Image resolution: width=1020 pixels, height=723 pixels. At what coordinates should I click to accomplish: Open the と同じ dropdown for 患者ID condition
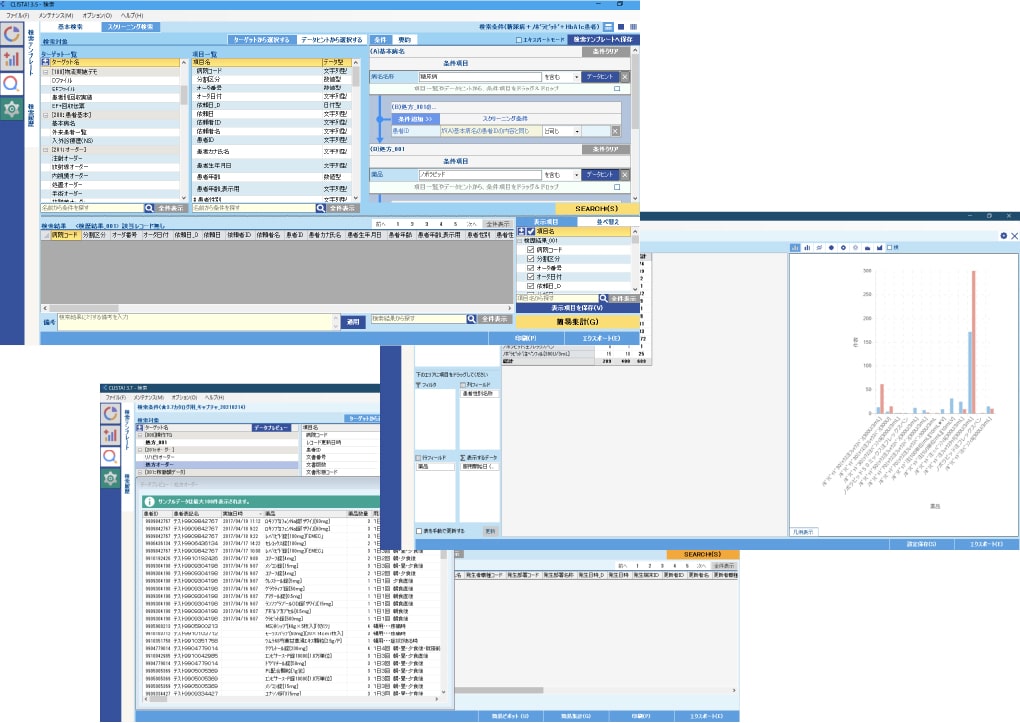tap(577, 130)
